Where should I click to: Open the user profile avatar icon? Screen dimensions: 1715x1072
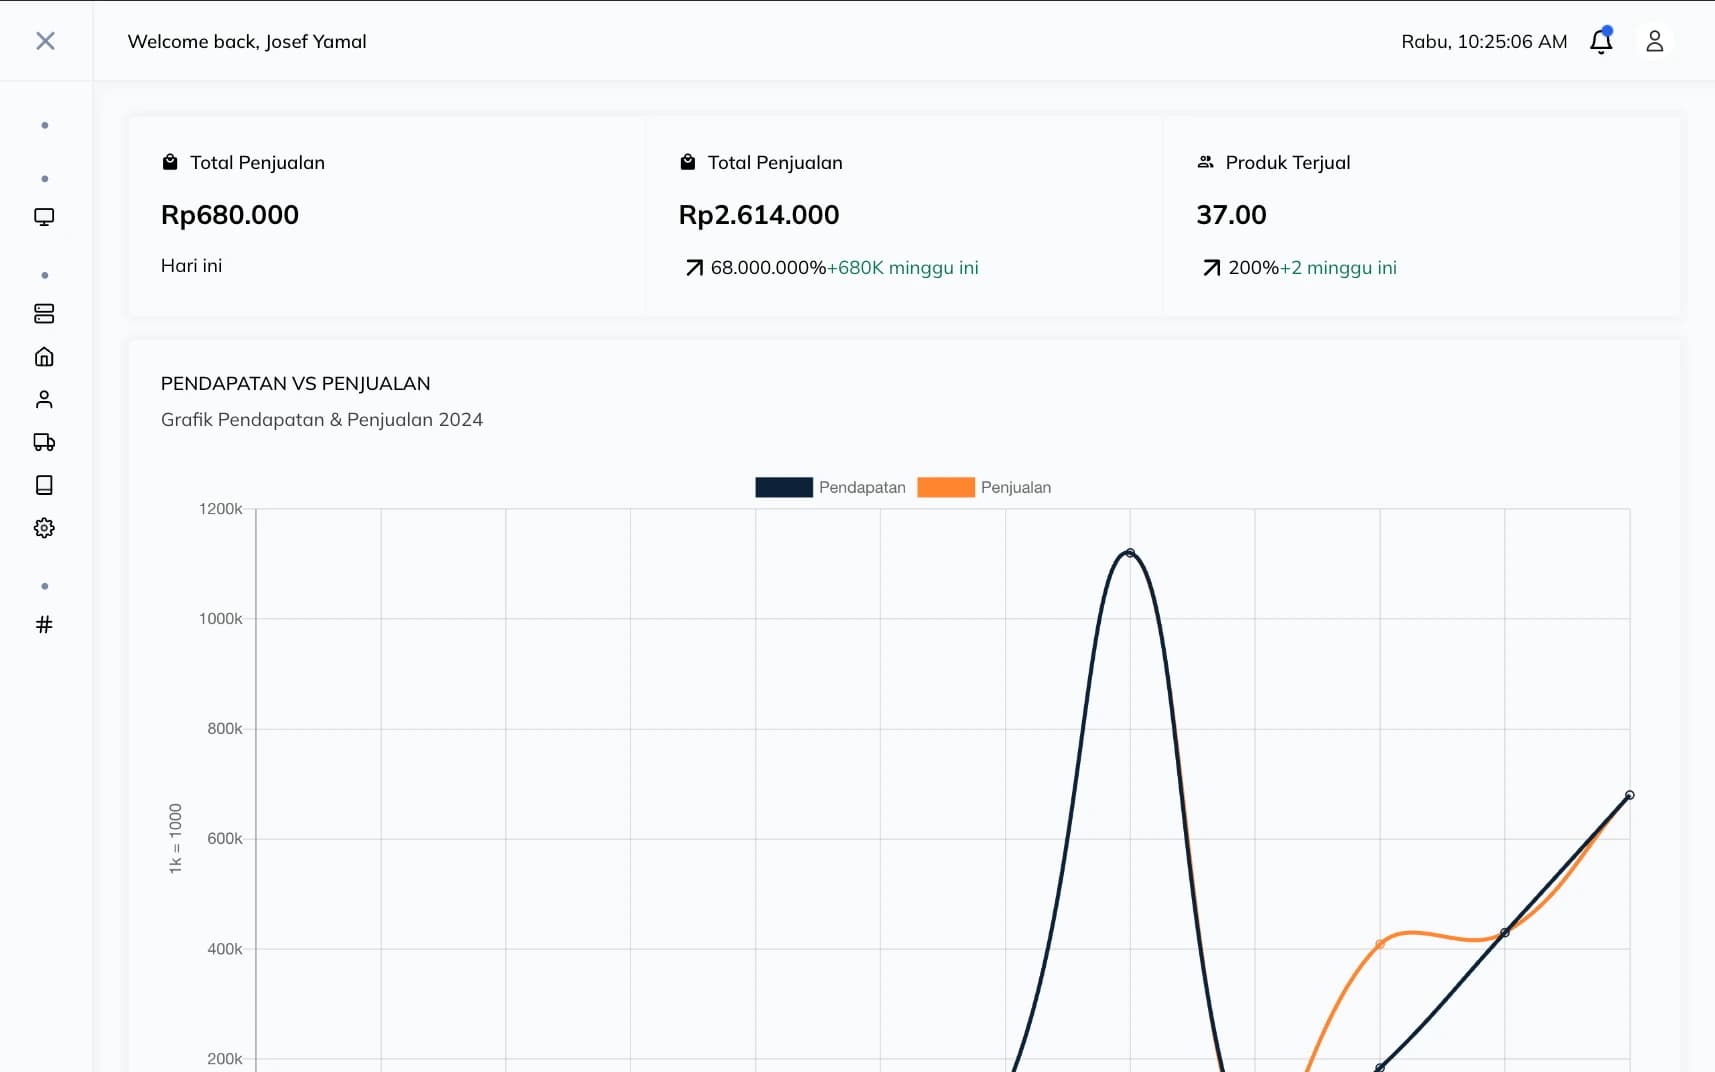pyautogui.click(x=1654, y=41)
